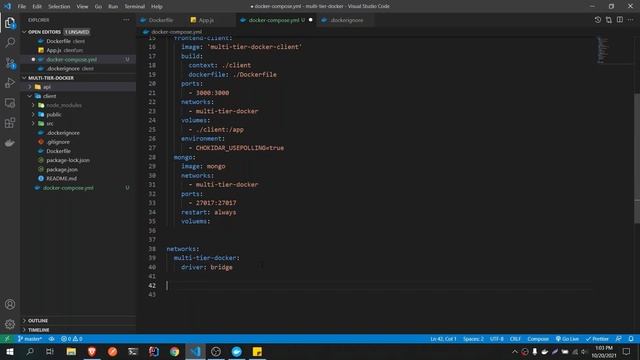Open the Go menu

pyautogui.click(x=98, y=6)
